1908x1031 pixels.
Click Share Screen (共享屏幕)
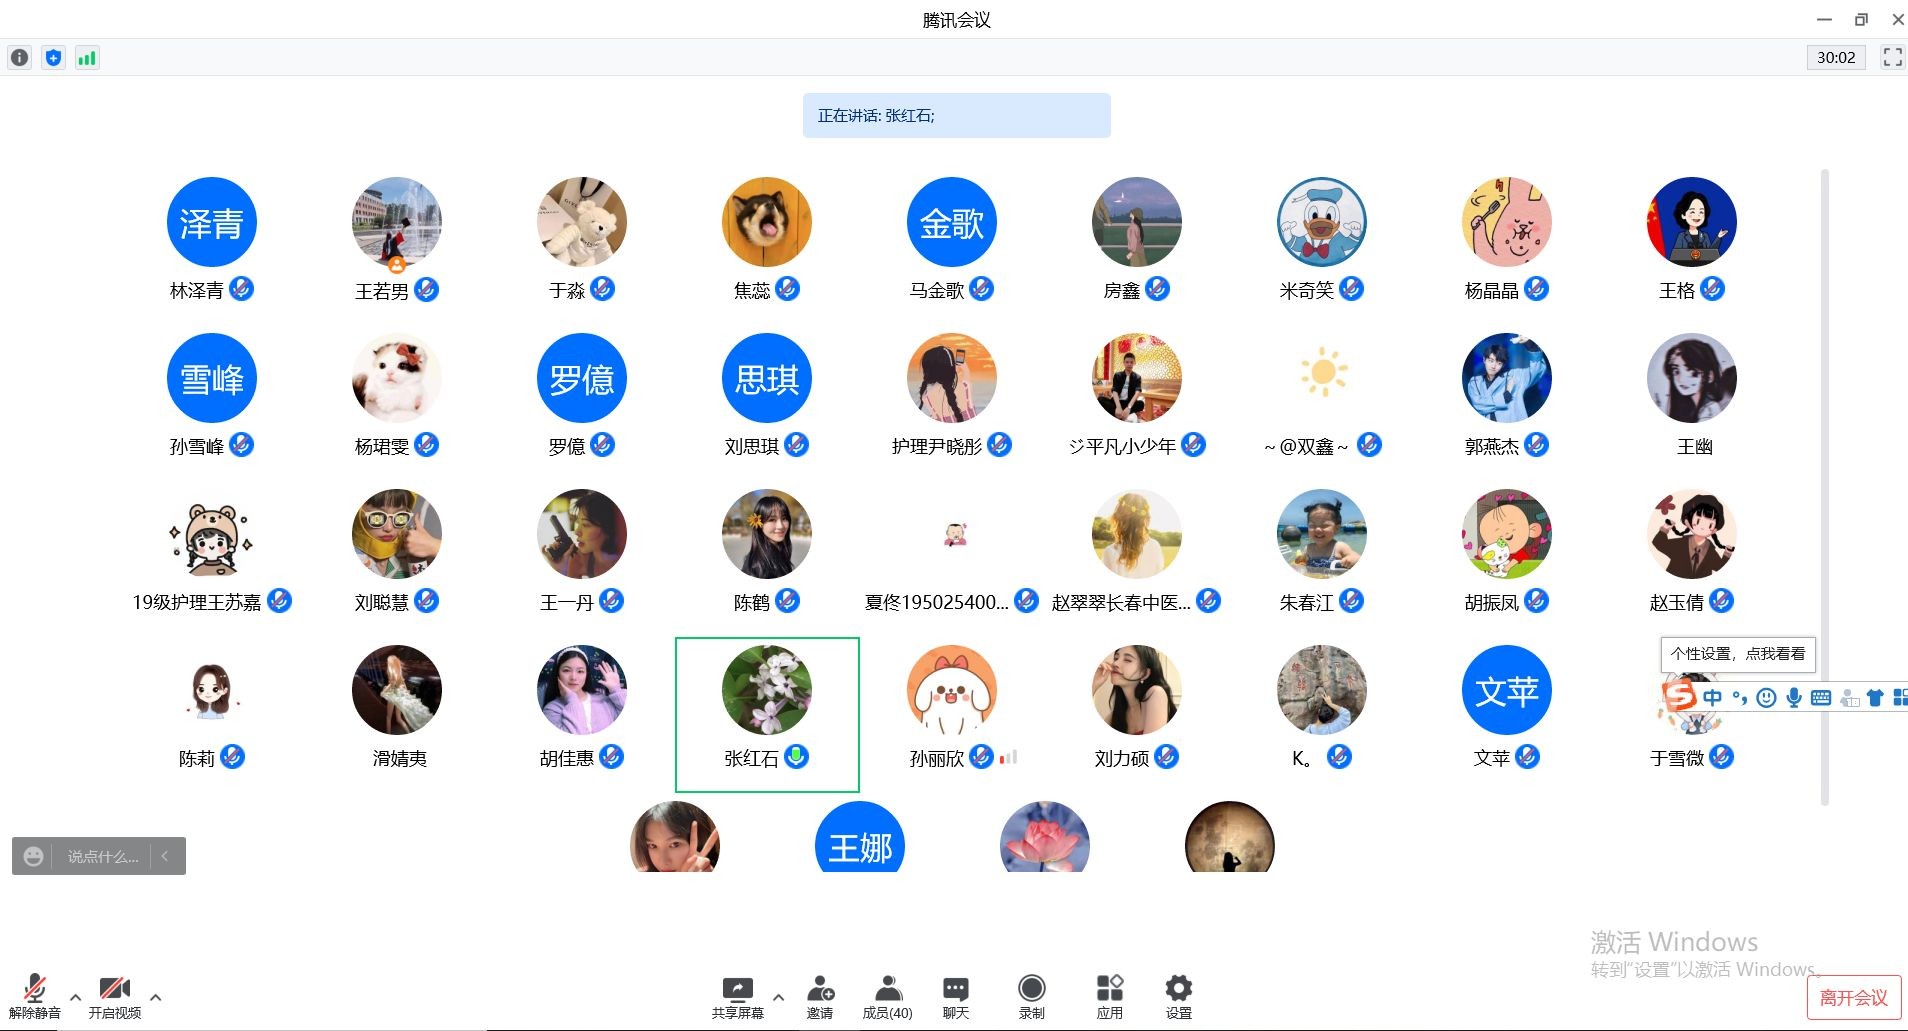coord(737,996)
